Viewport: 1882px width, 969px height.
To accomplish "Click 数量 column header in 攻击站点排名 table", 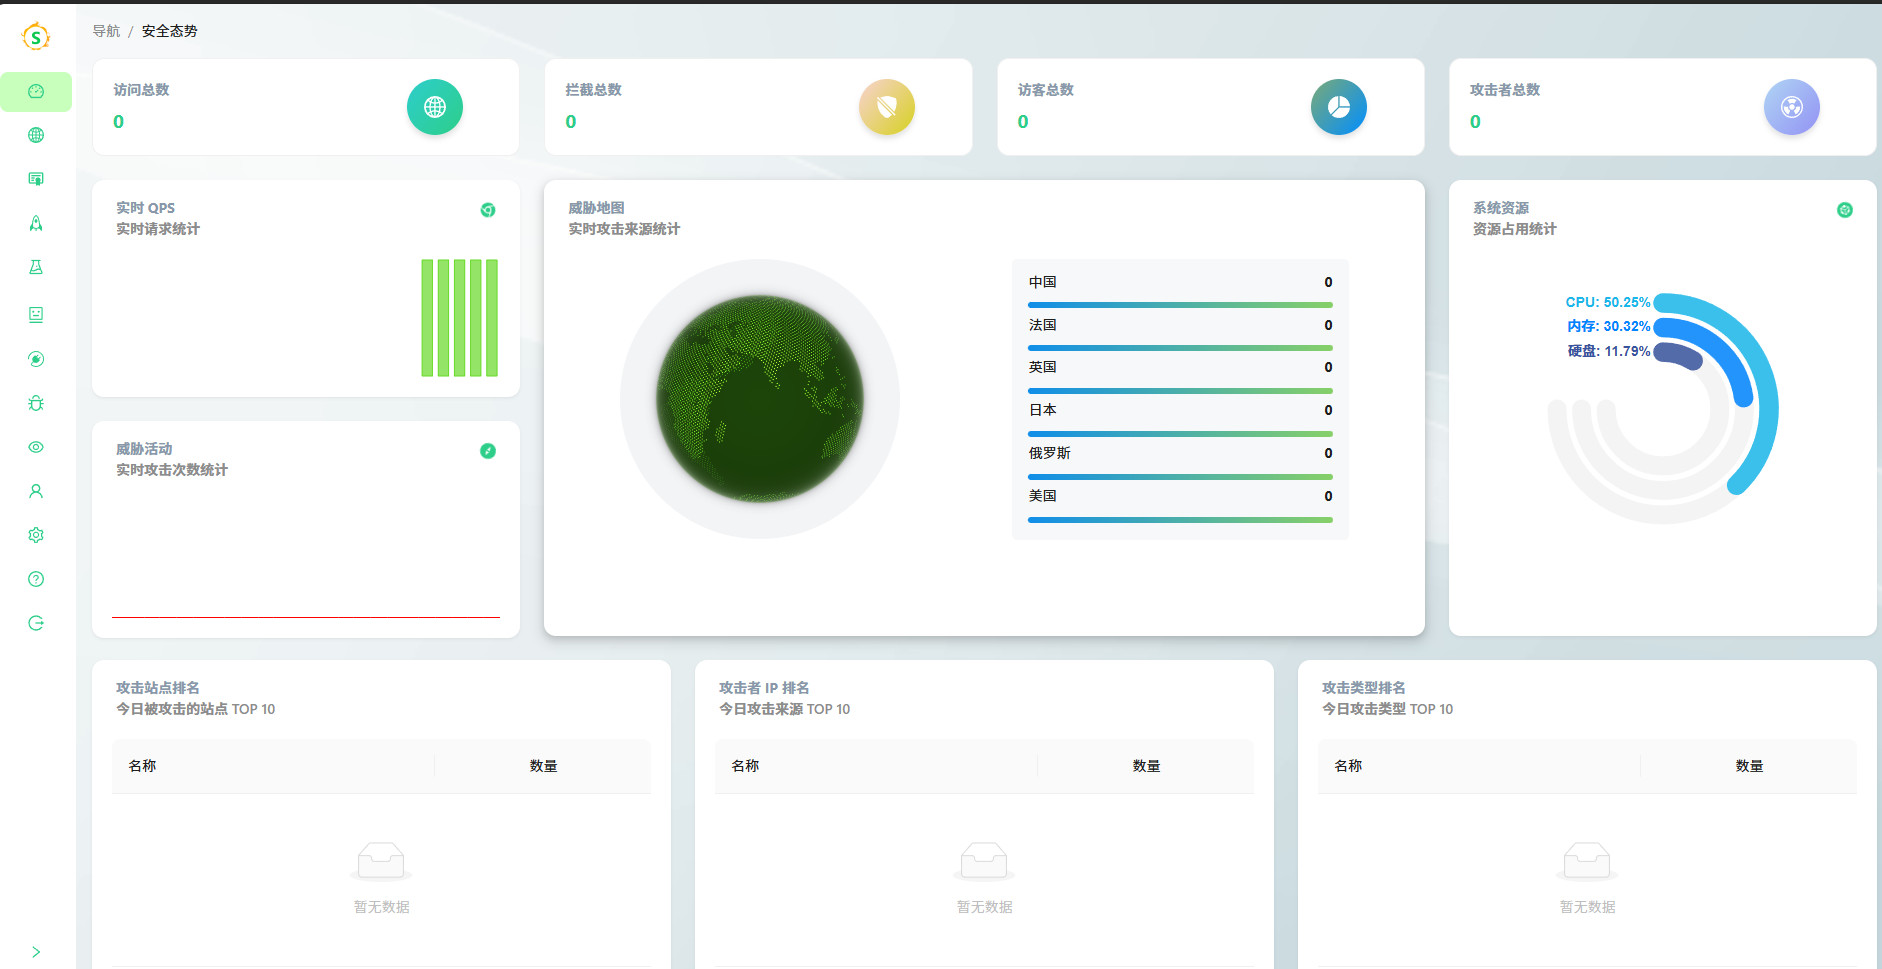I will (543, 766).
